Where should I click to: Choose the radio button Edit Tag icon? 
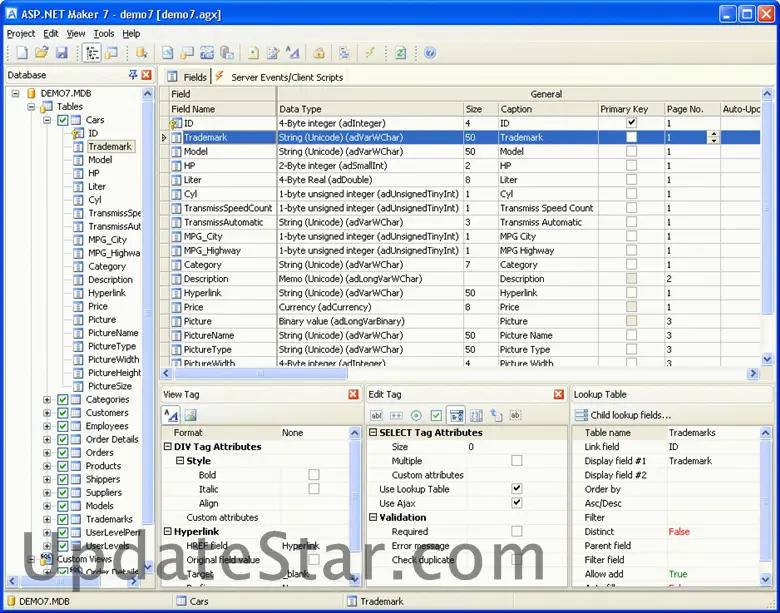click(416, 415)
